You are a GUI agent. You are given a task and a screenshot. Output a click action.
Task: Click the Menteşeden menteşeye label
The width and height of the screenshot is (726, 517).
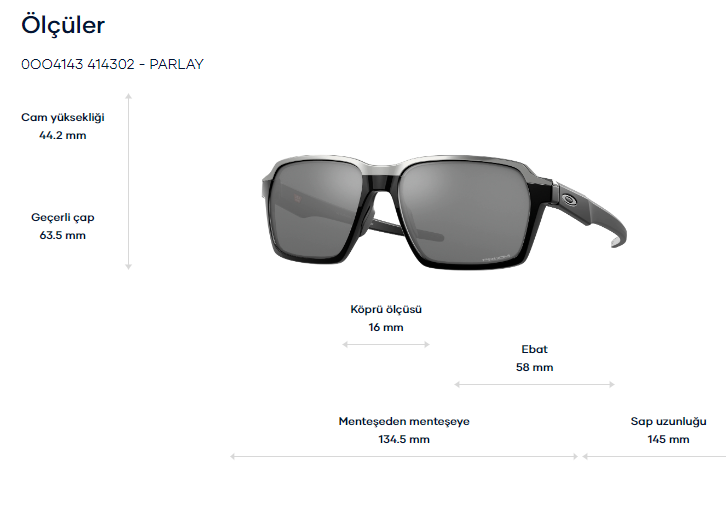coord(404,421)
